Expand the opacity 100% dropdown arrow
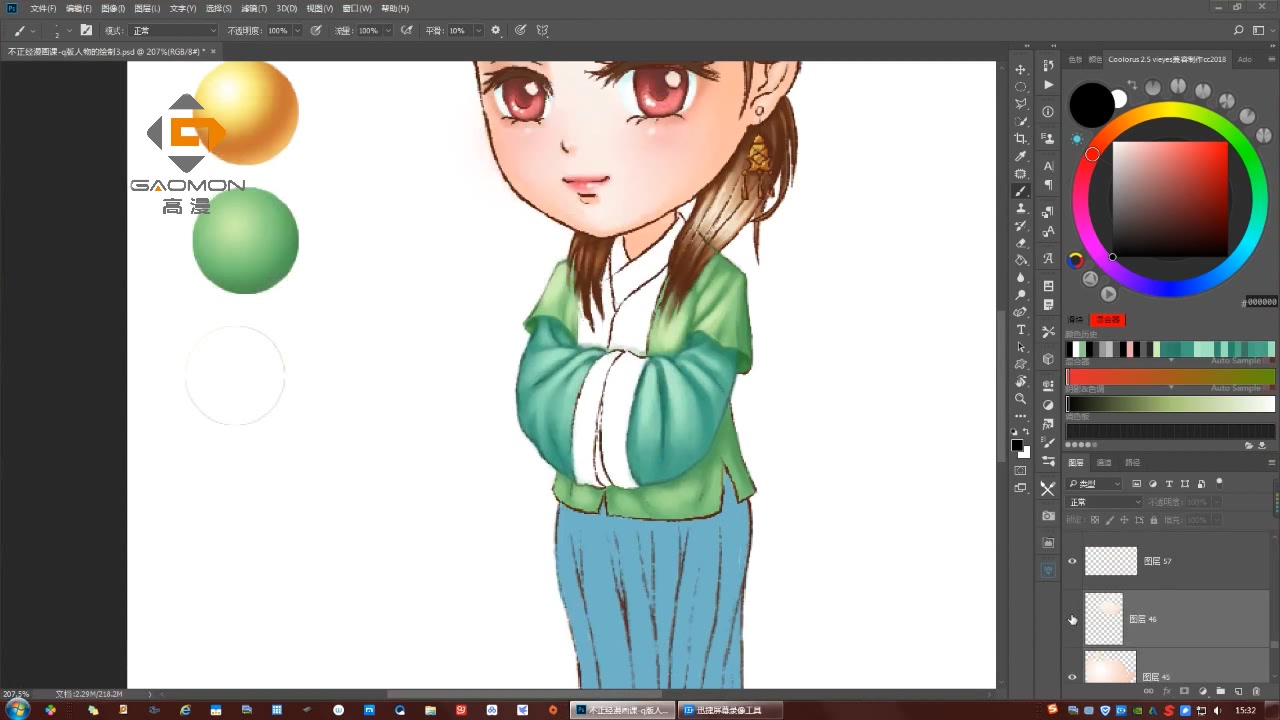 point(298,30)
